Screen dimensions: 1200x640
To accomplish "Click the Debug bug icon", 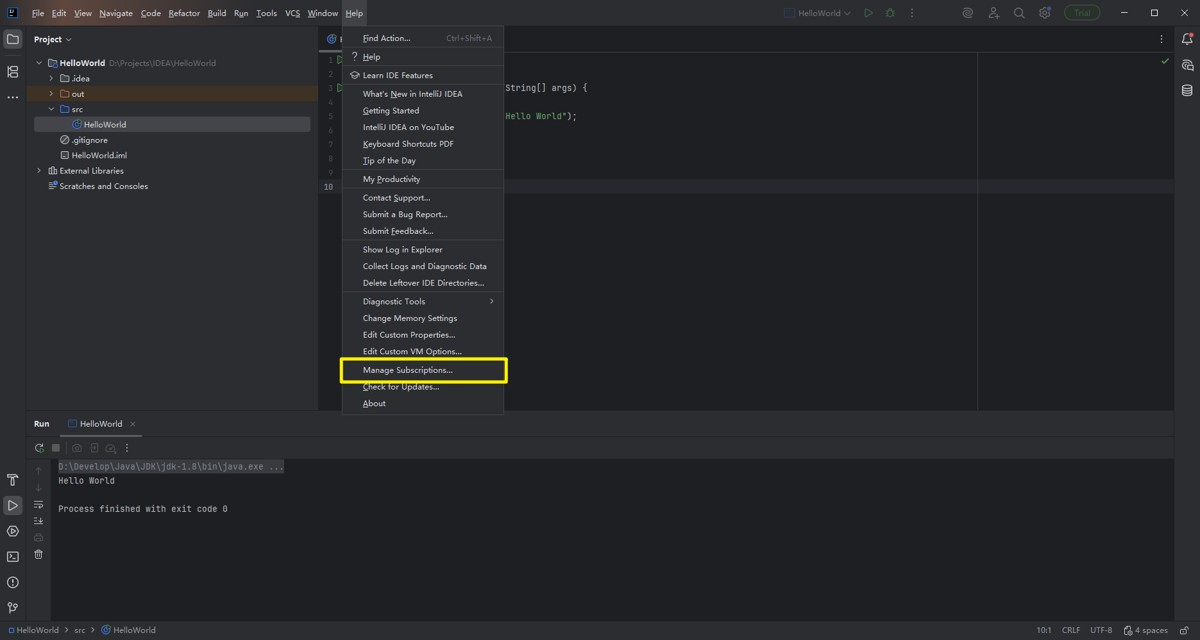I will tap(890, 13).
